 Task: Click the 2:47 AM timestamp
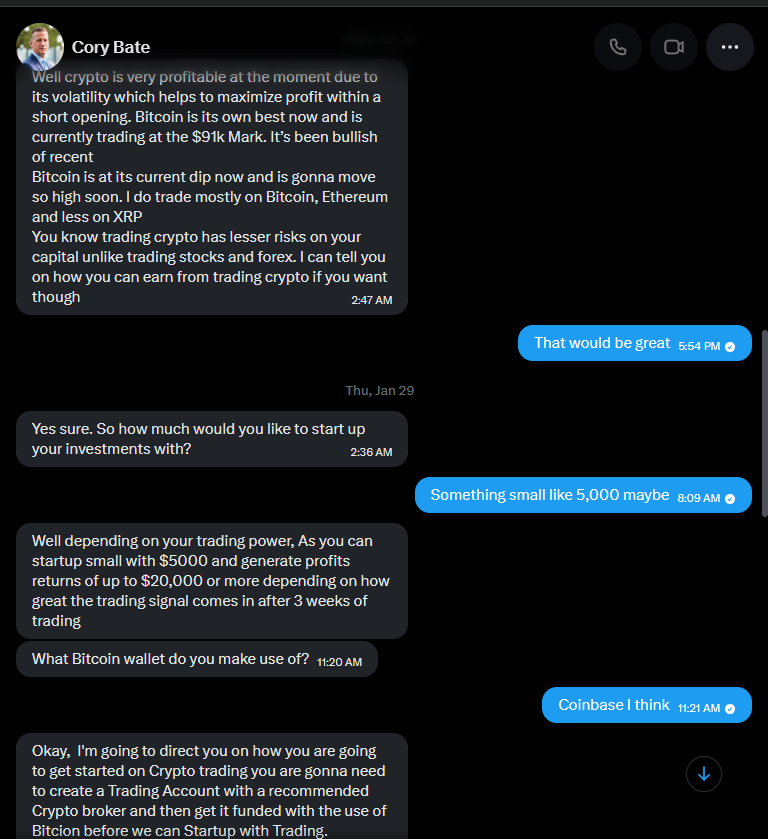(371, 300)
